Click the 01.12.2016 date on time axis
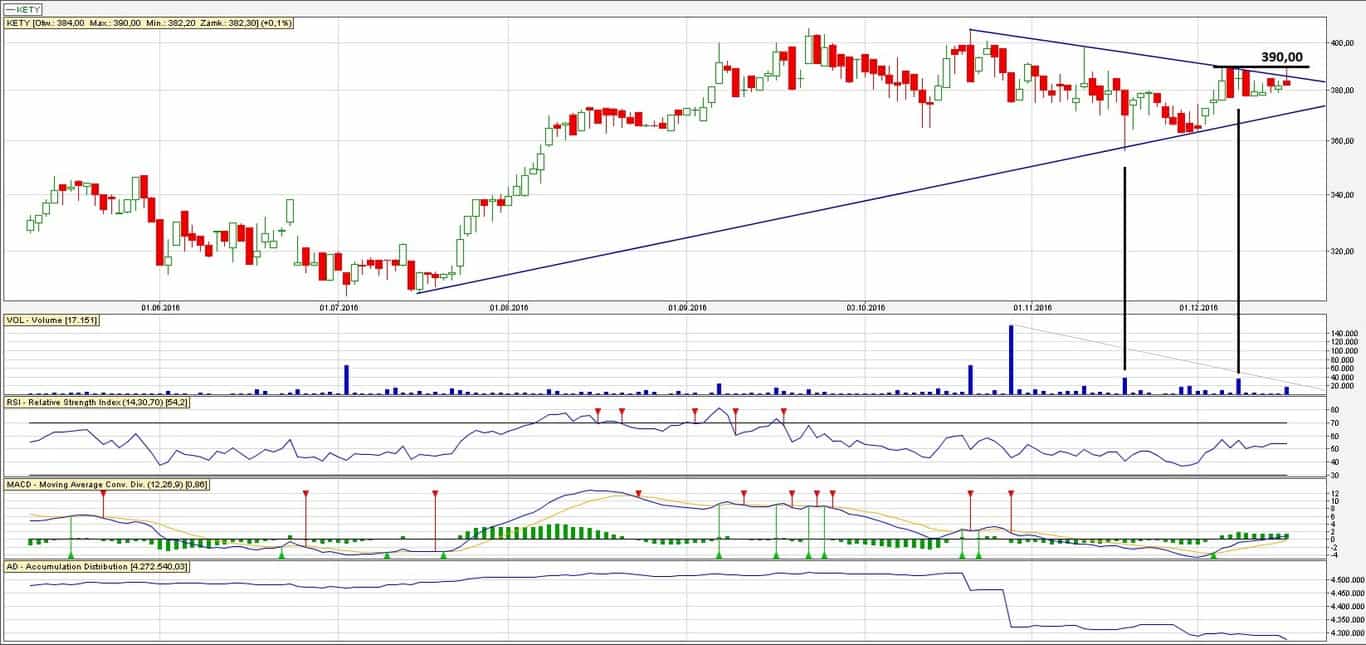The width and height of the screenshot is (1366, 645). click(1198, 308)
